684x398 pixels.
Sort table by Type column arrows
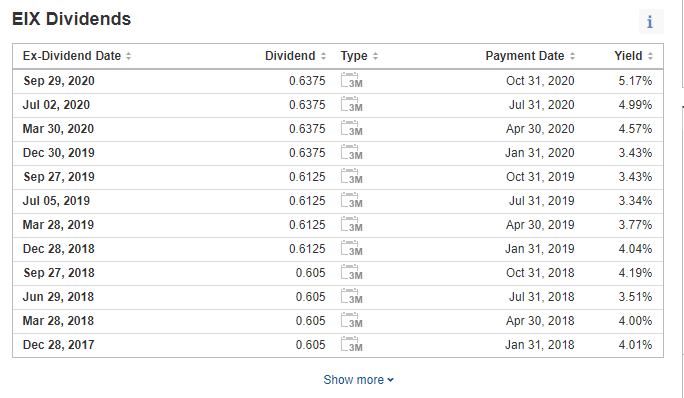(x=376, y=56)
